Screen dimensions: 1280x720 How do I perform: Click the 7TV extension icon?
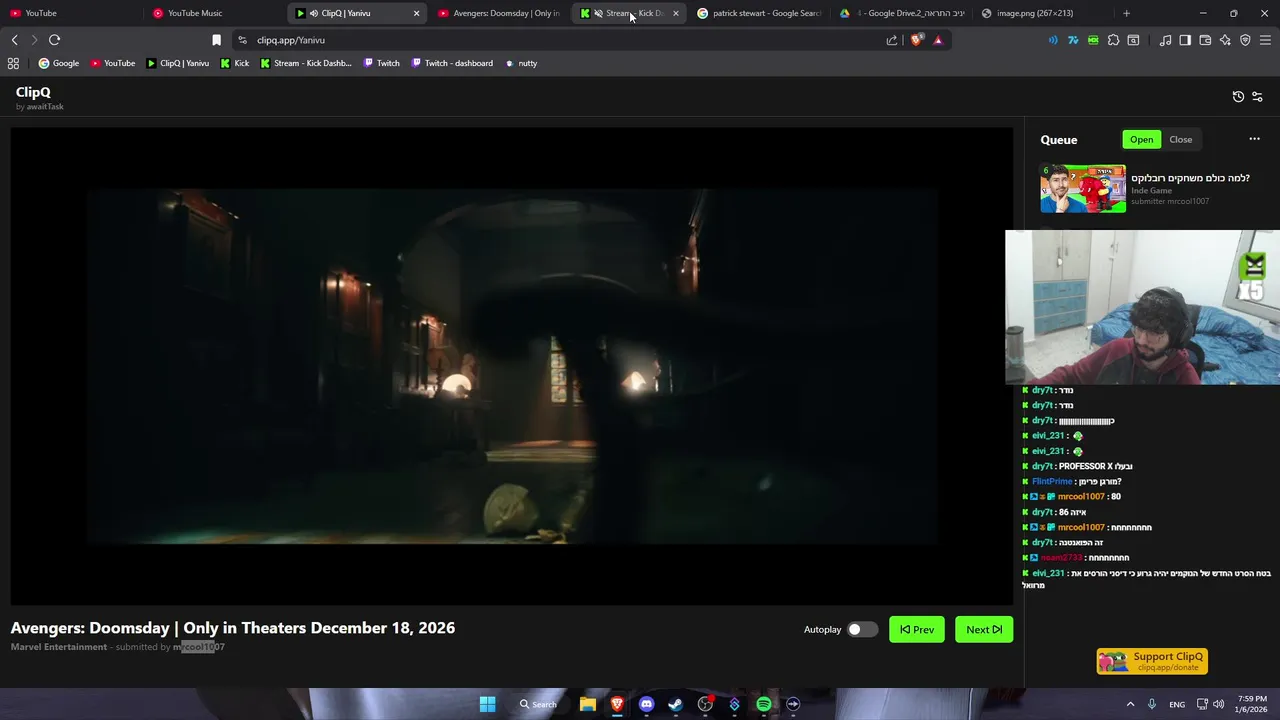pos(1073,40)
